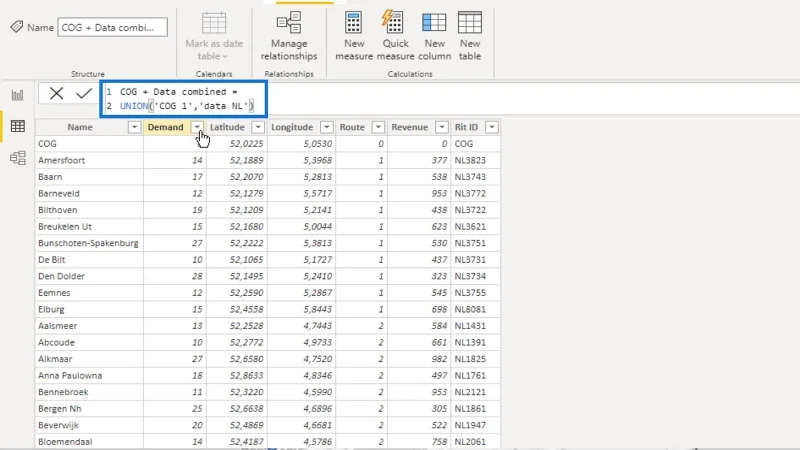The width and height of the screenshot is (800, 450).
Task: Click revenue value 377 for Amersfoort
Action: 419,160
